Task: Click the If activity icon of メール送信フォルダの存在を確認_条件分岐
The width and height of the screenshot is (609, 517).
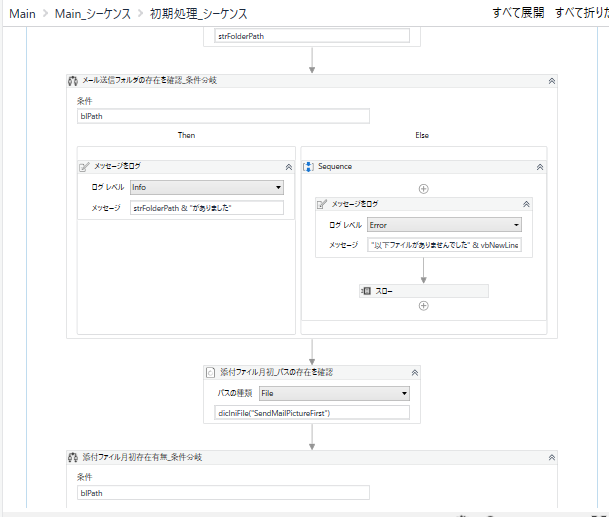Action: tap(73, 81)
